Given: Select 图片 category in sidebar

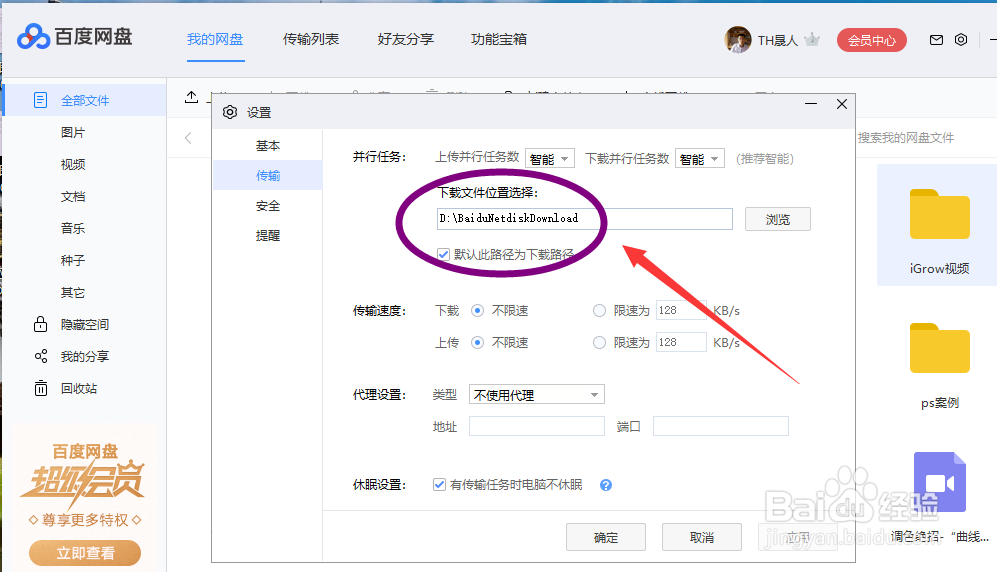Looking at the screenshot, I should (72, 132).
